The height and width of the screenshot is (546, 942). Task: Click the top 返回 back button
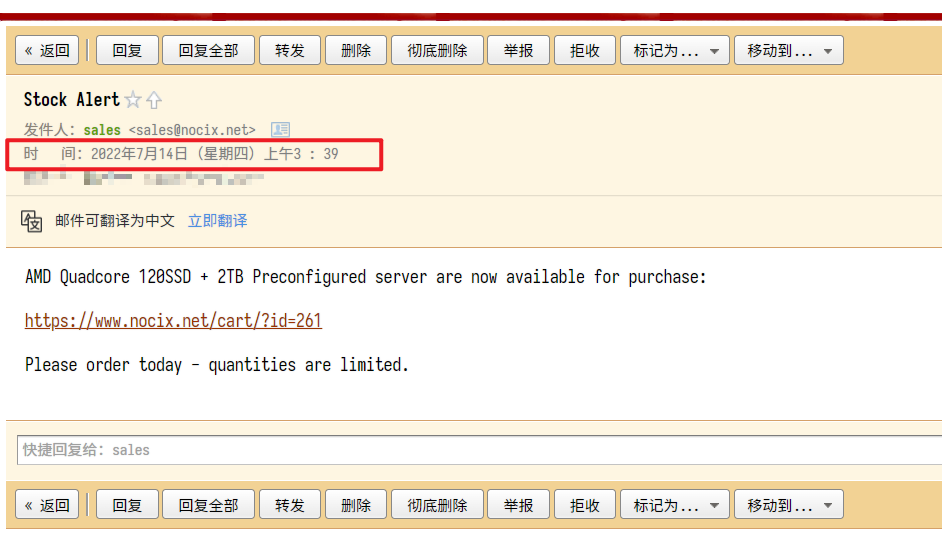click(47, 50)
